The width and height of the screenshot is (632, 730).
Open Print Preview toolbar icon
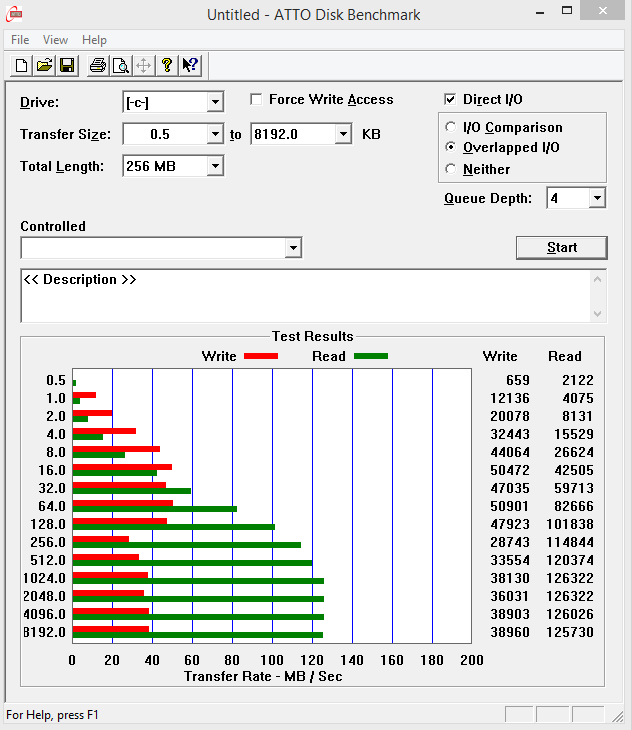click(121, 65)
